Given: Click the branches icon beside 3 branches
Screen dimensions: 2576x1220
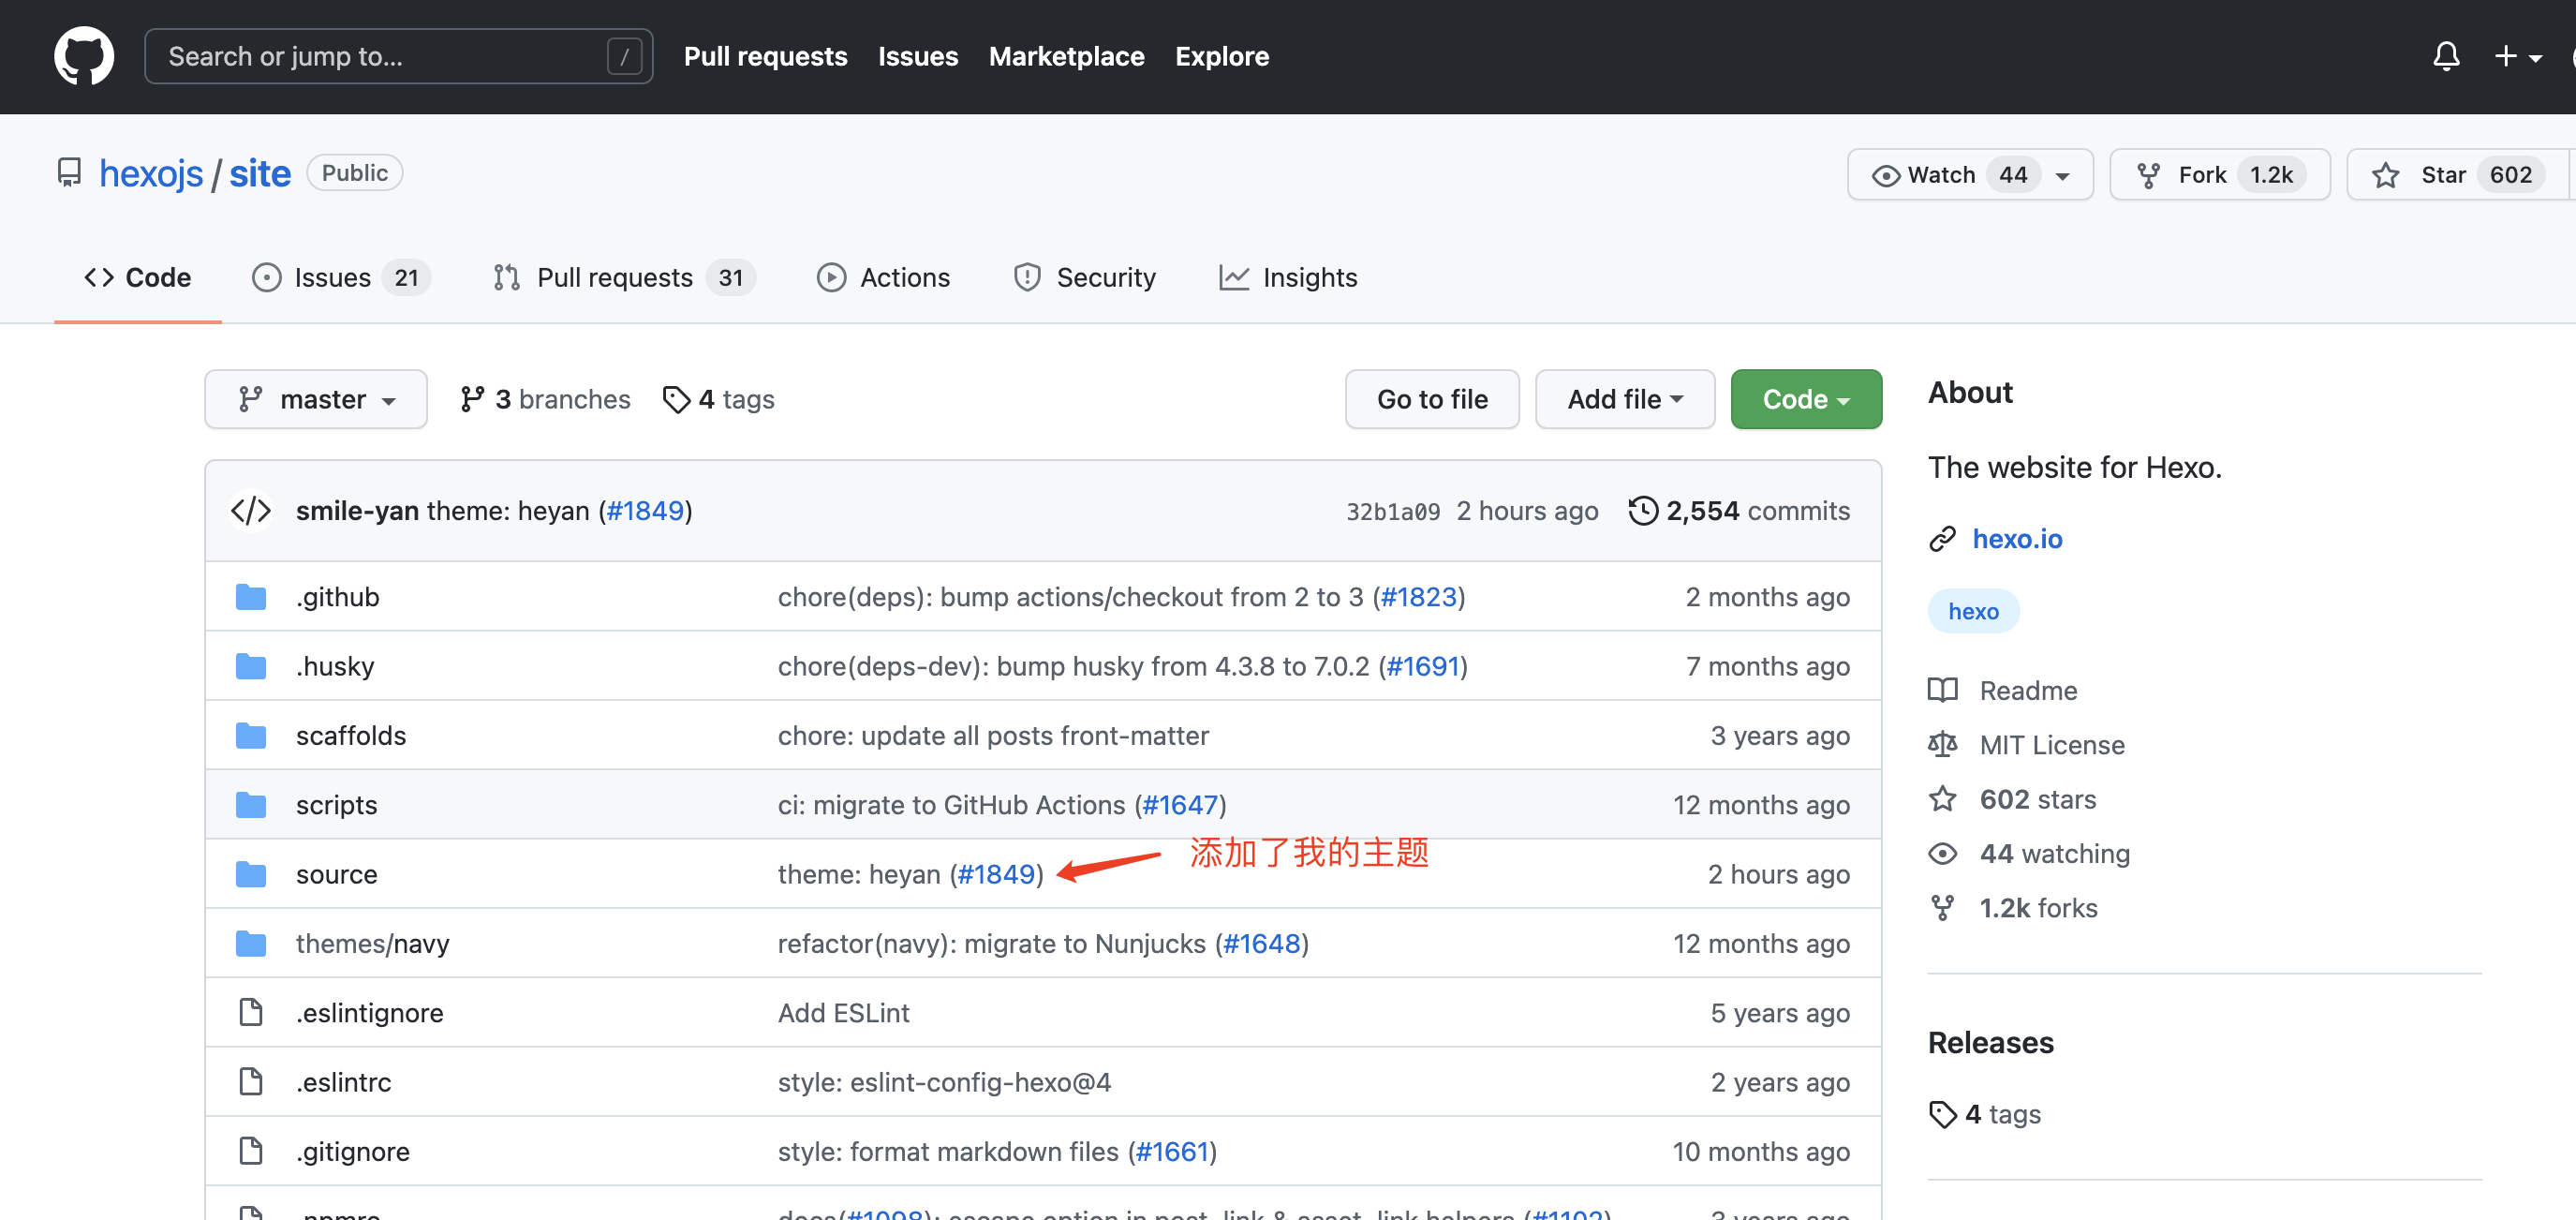Looking at the screenshot, I should (472, 399).
